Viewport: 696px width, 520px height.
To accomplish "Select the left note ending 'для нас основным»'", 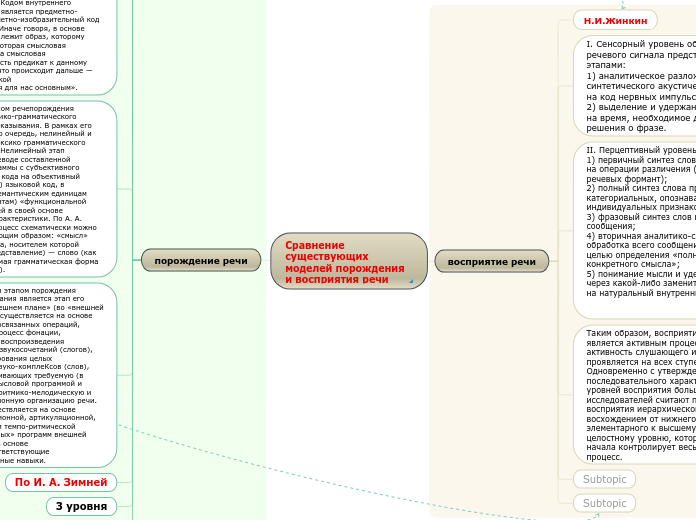I will (58, 46).
